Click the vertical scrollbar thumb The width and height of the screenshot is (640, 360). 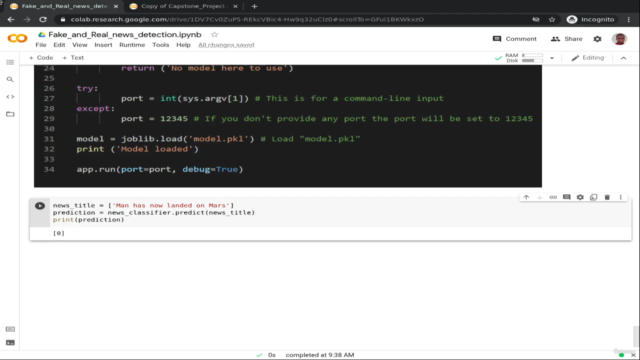coord(636,336)
